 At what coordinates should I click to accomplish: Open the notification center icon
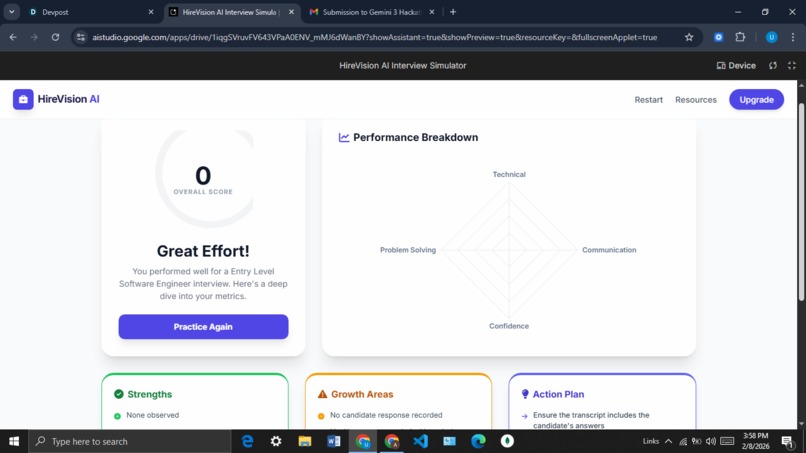pos(787,441)
